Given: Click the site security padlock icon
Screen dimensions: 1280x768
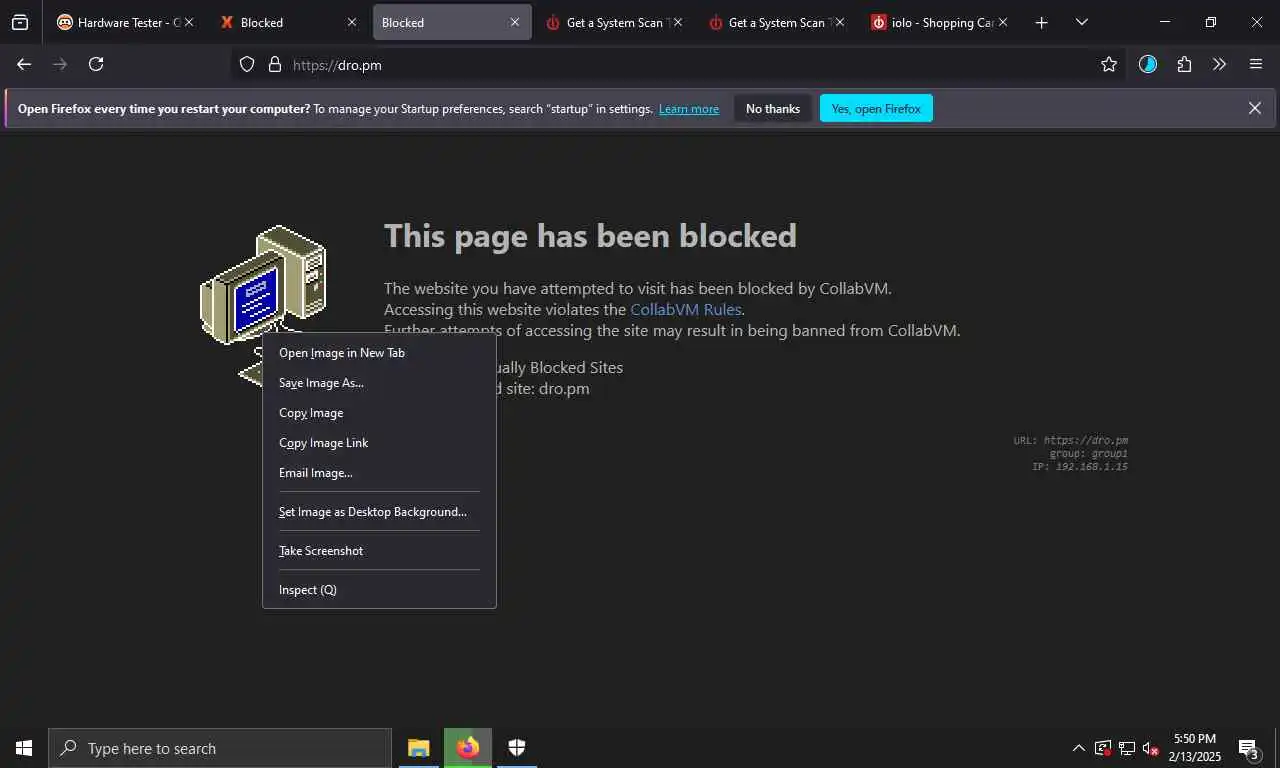Looking at the screenshot, I should coord(275,65).
